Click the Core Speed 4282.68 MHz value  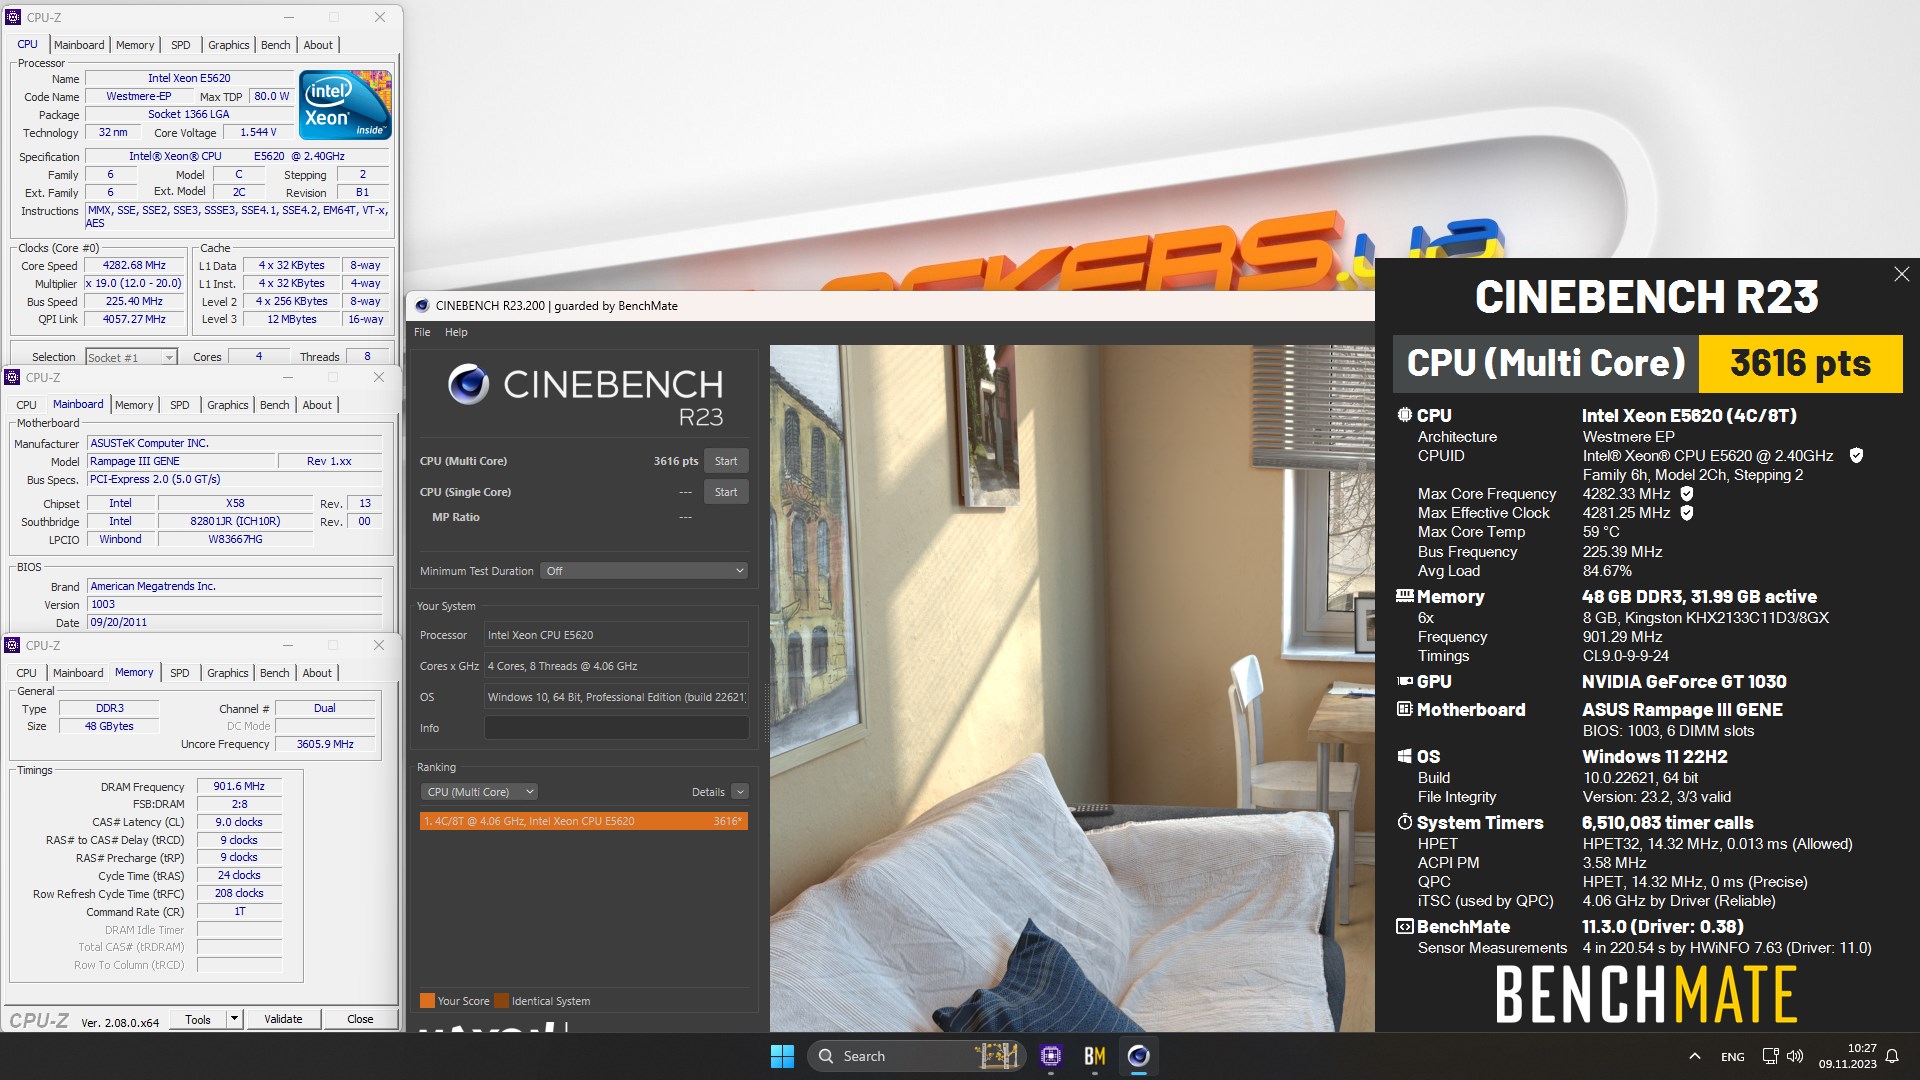click(134, 266)
